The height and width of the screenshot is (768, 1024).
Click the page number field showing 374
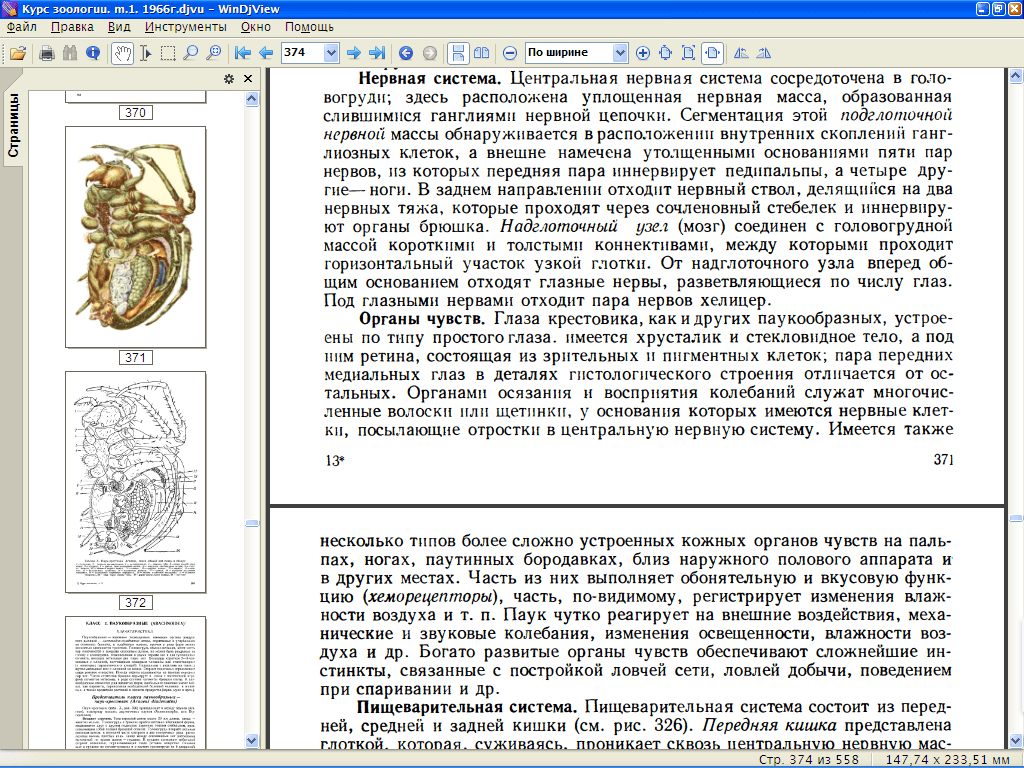303,53
